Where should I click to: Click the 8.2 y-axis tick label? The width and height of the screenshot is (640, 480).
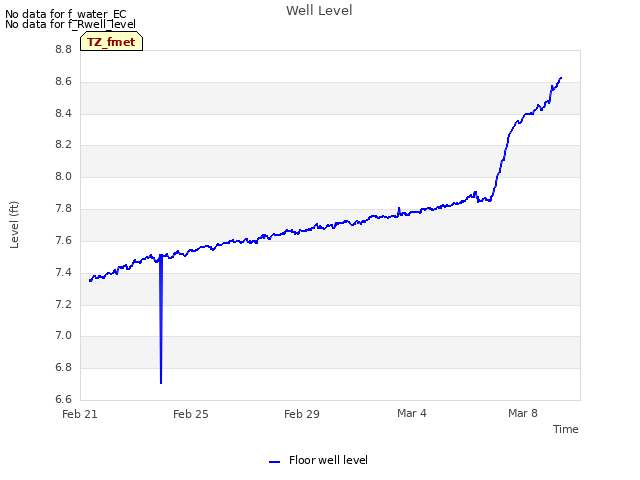pos(63,145)
